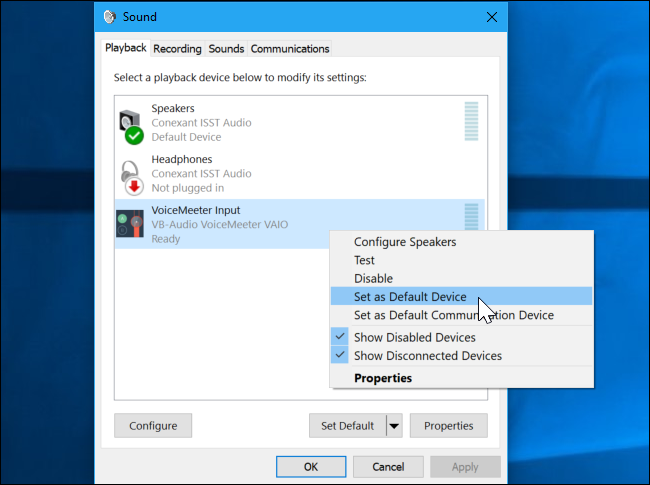
Task: Click the greyed-out Apply button
Action: coord(465,467)
